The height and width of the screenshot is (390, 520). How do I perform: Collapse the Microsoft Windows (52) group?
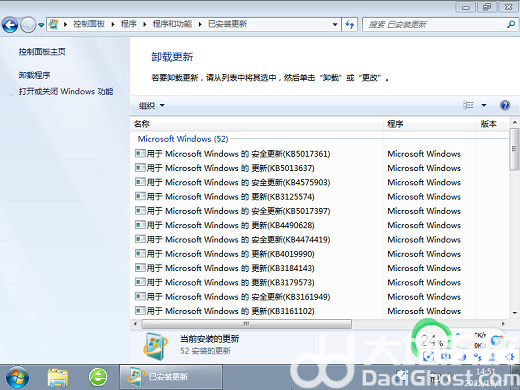click(183, 139)
